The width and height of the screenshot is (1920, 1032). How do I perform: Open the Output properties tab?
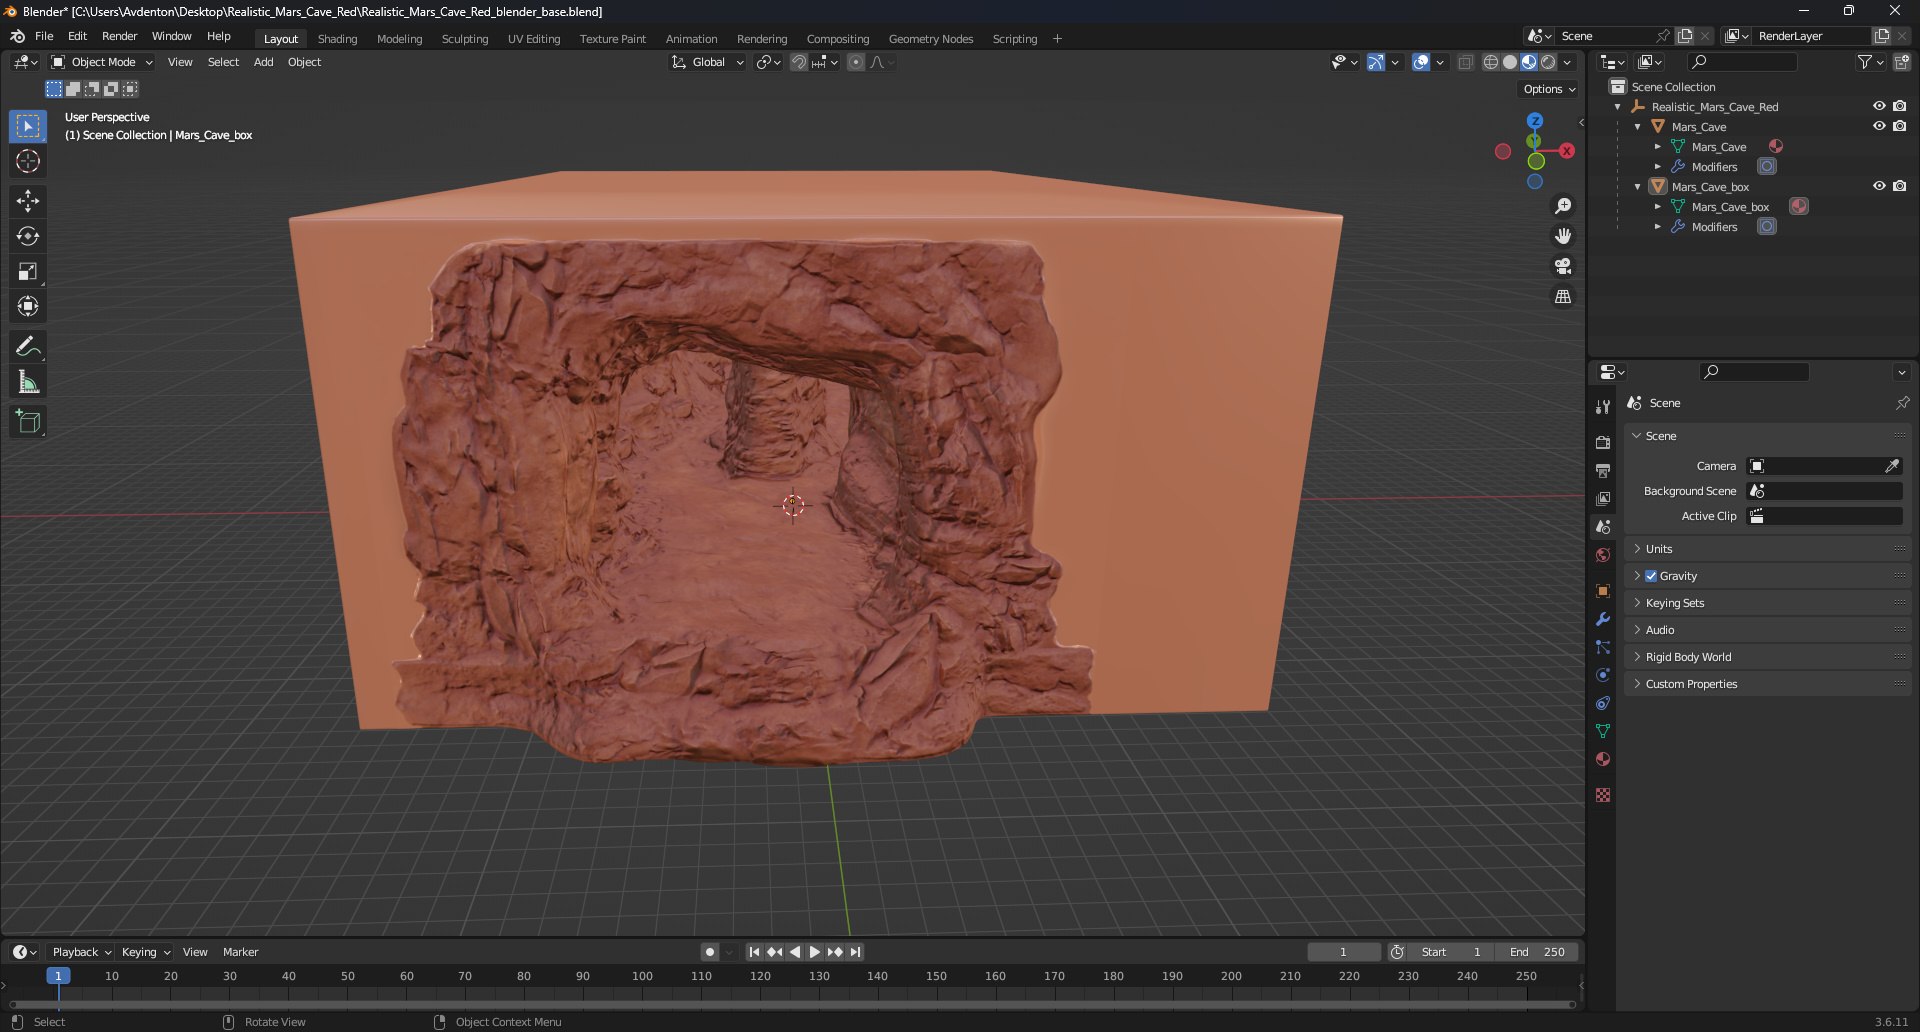(x=1603, y=470)
